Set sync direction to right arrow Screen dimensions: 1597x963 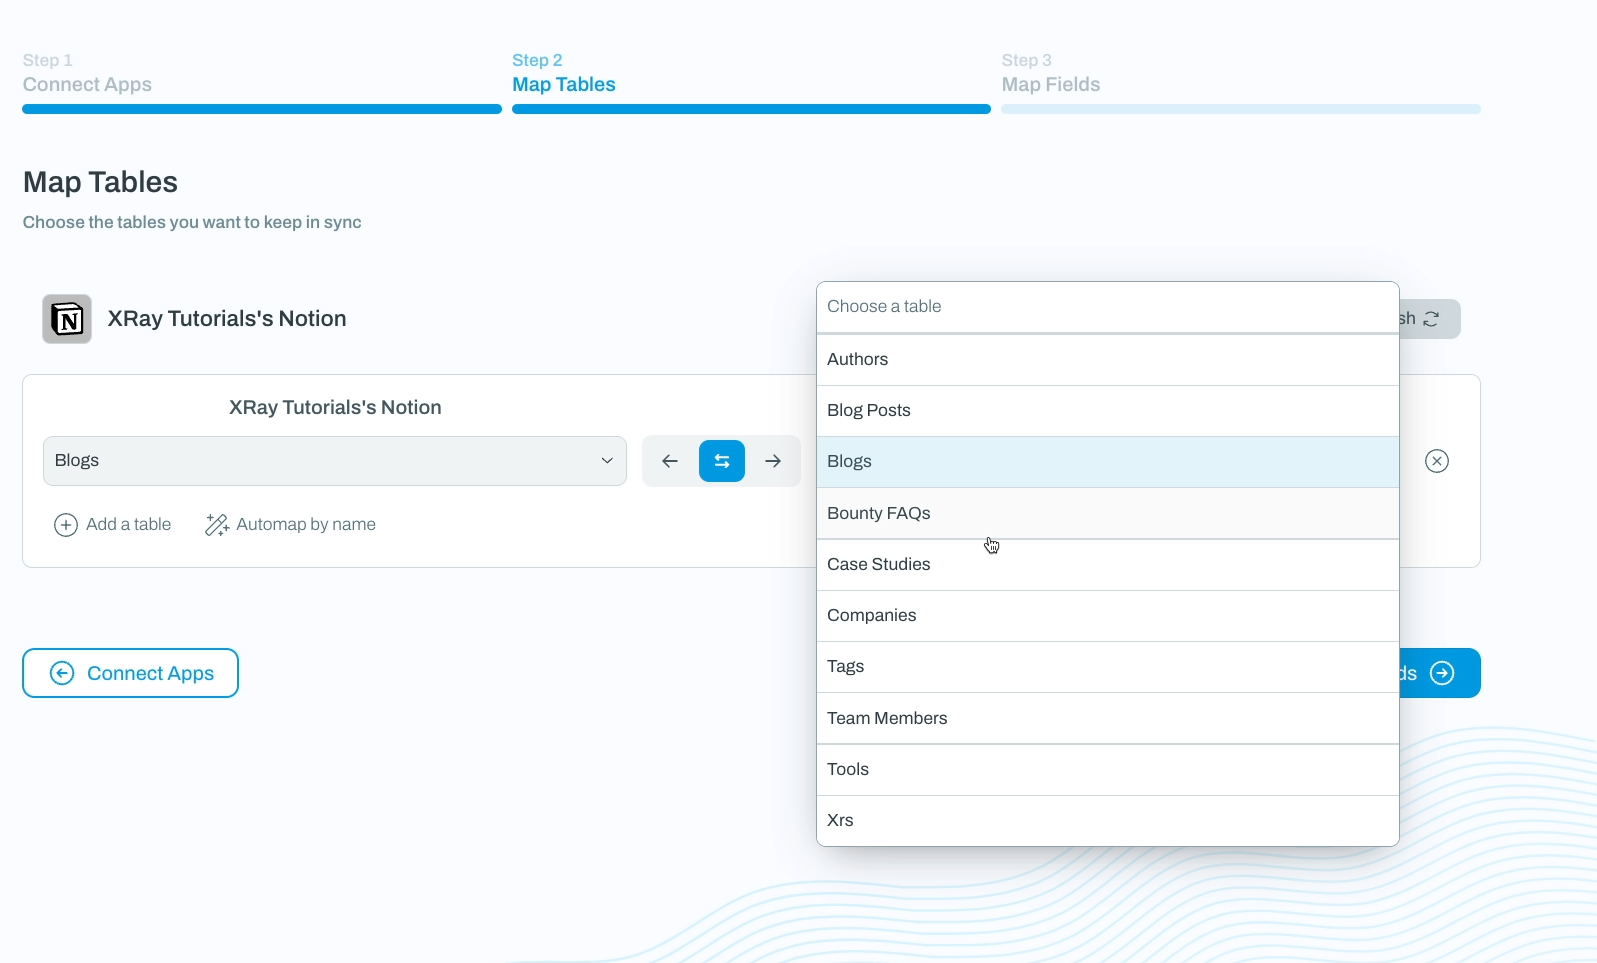(x=773, y=461)
